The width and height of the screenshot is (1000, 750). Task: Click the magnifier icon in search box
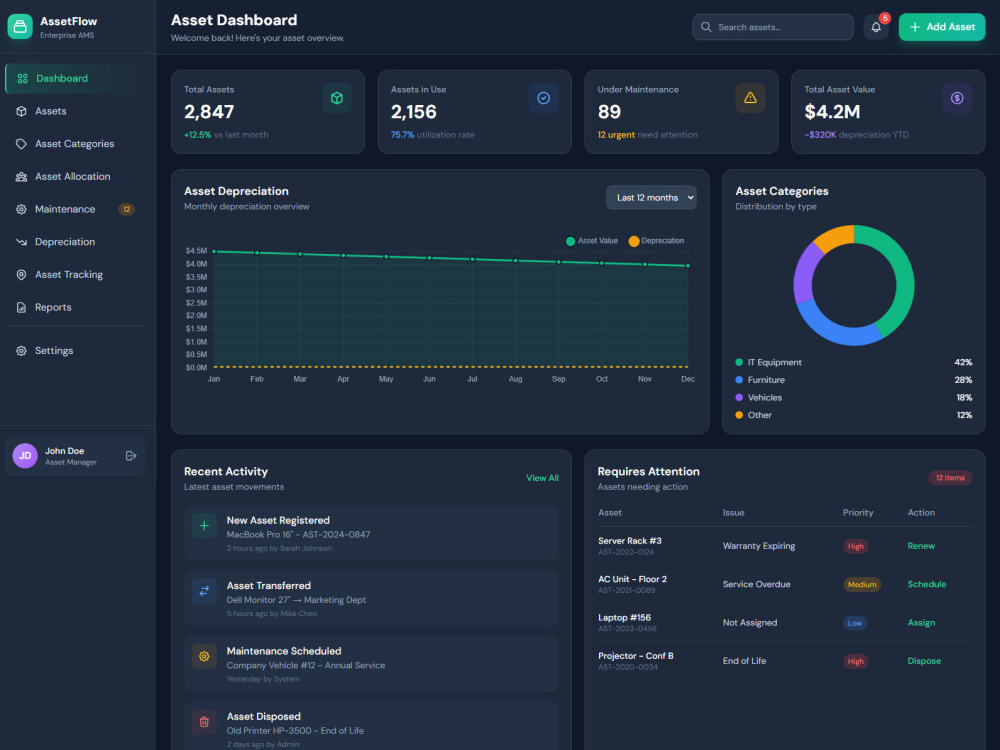pos(706,27)
